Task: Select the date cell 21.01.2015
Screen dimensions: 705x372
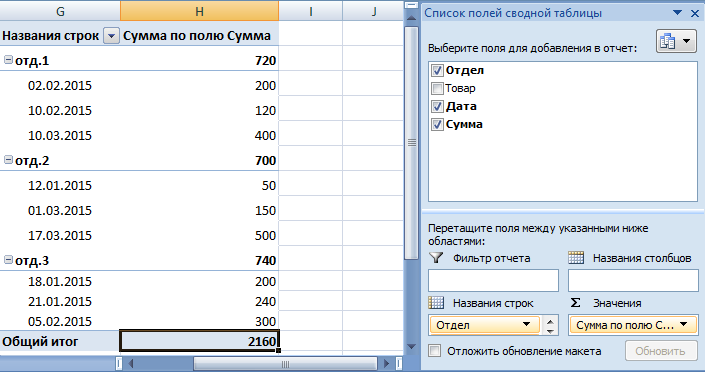Action: 60,301
